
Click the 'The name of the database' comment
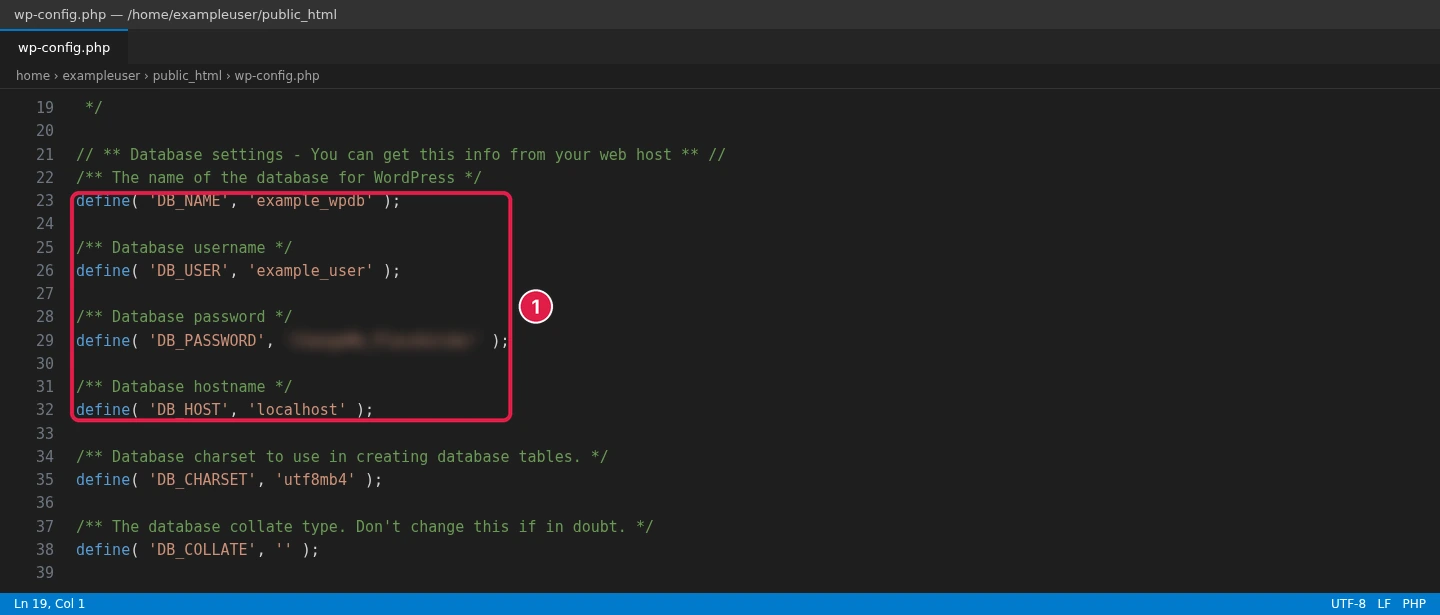pyautogui.click(x=279, y=178)
